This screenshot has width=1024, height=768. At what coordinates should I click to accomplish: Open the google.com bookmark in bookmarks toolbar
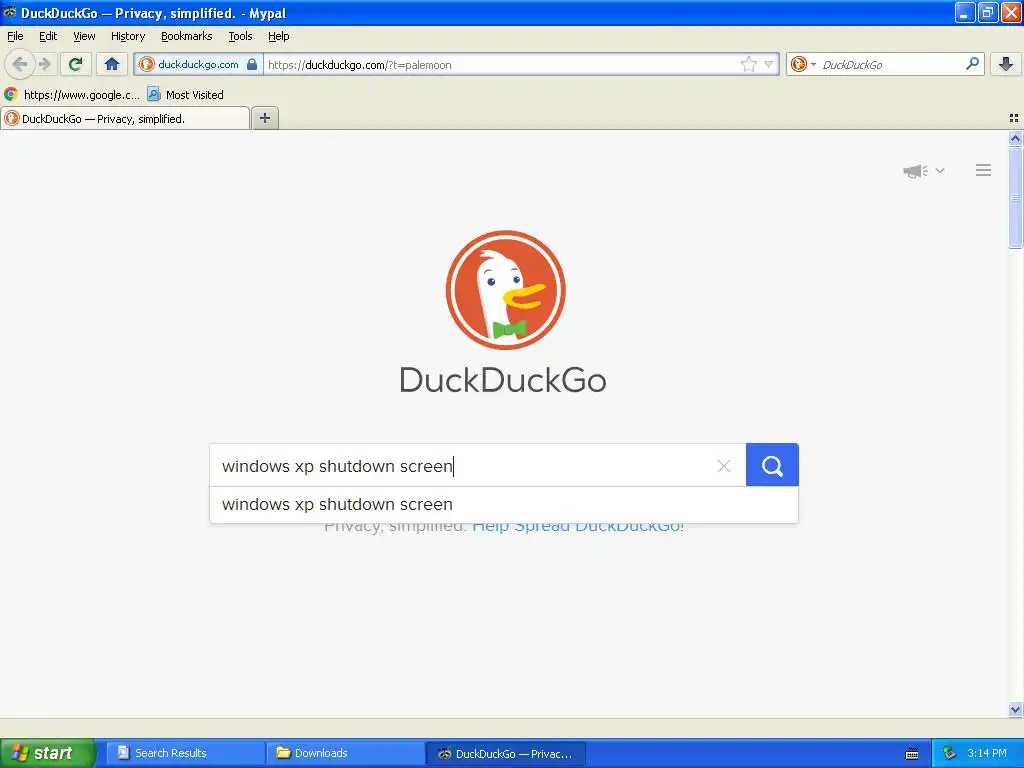[x=72, y=95]
